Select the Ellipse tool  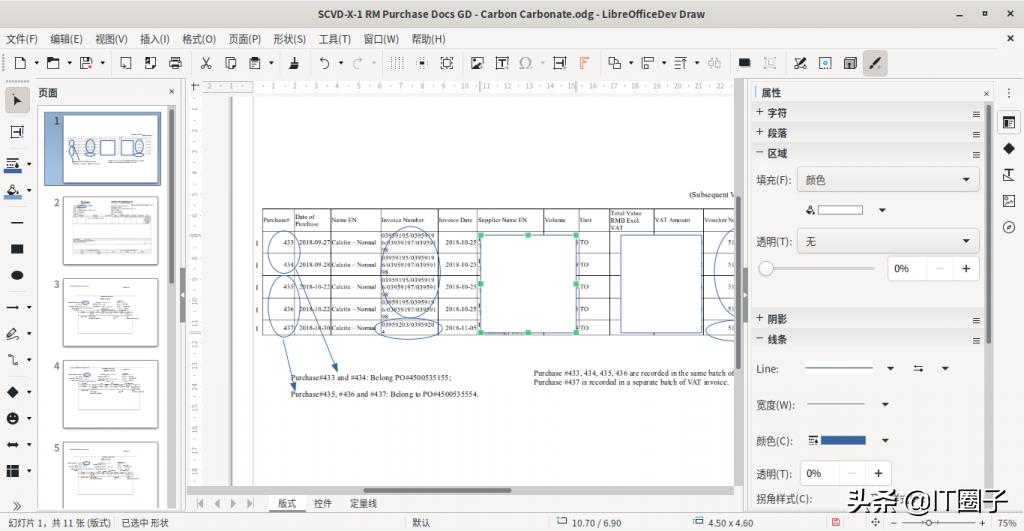pyautogui.click(x=18, y=275)
